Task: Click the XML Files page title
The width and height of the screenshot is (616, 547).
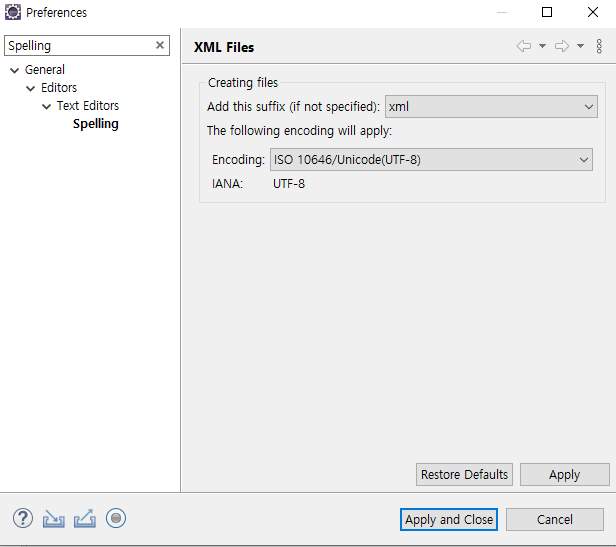Action: 224,47
